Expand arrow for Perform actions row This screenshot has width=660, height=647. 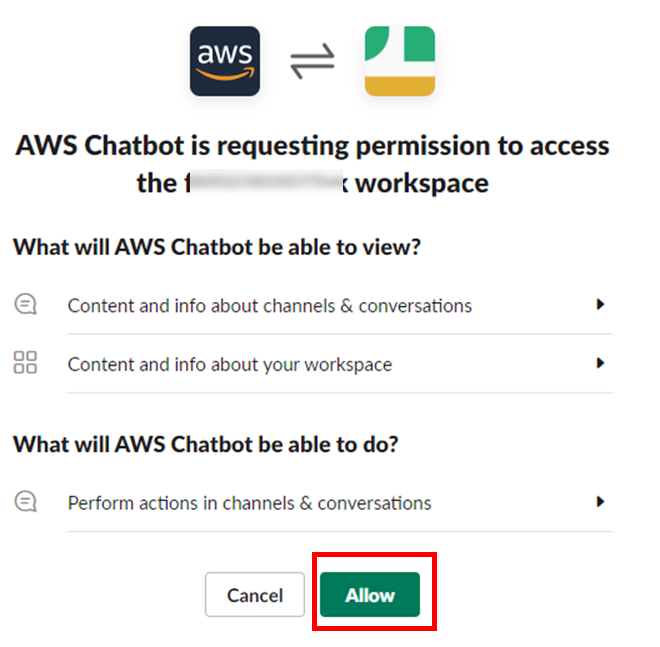pos(600,501)
